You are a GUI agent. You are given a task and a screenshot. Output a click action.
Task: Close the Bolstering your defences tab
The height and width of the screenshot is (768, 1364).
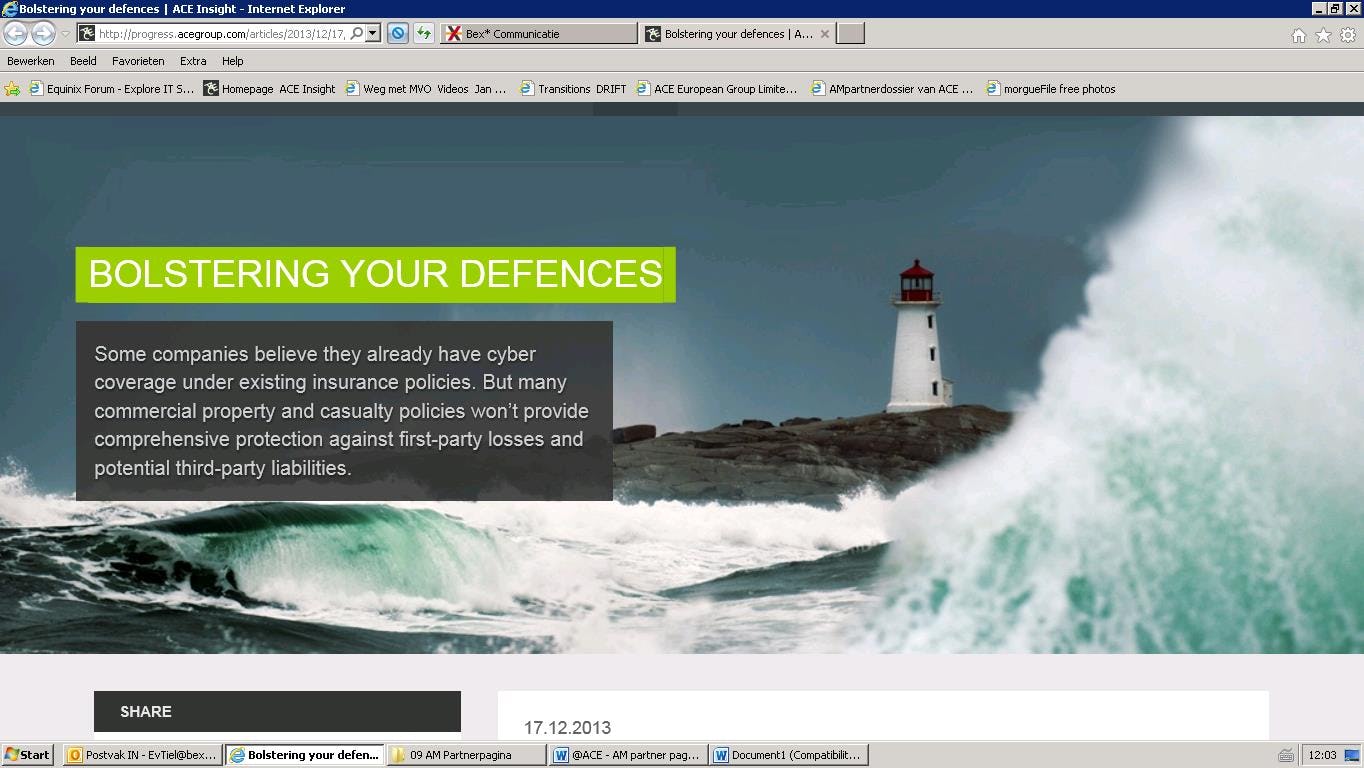tap(825, 34)
